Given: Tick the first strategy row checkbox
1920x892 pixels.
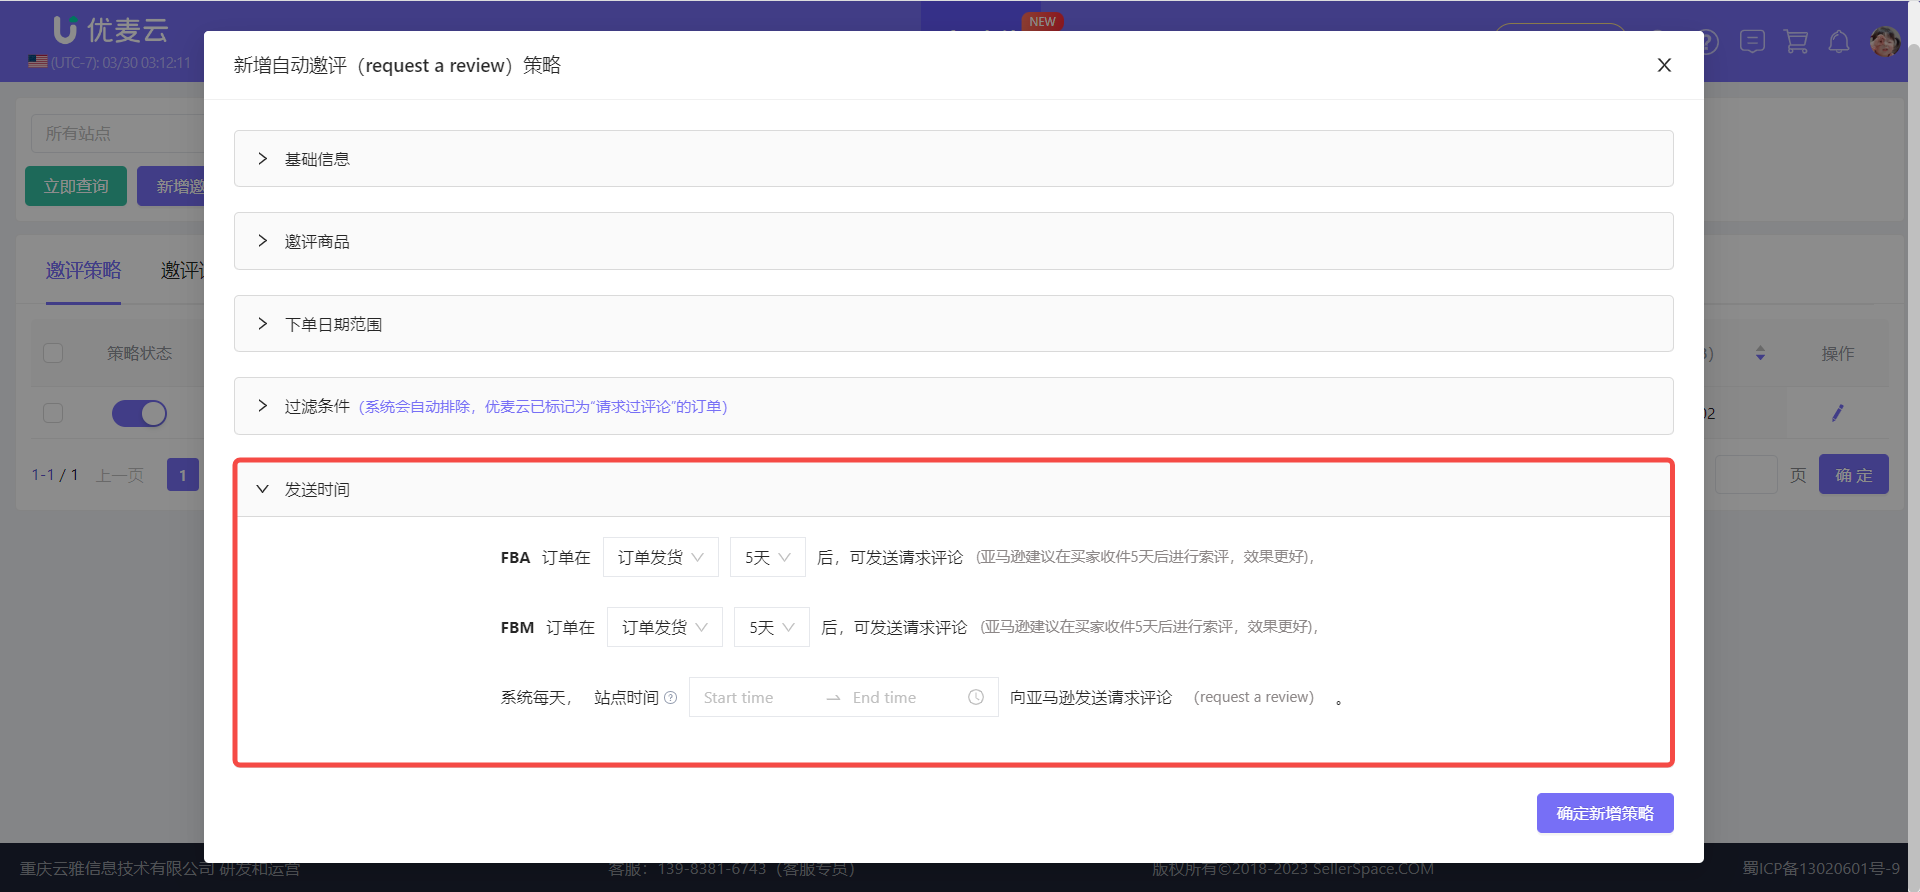Looking at the screenshot, I should [x=53, y=413].
